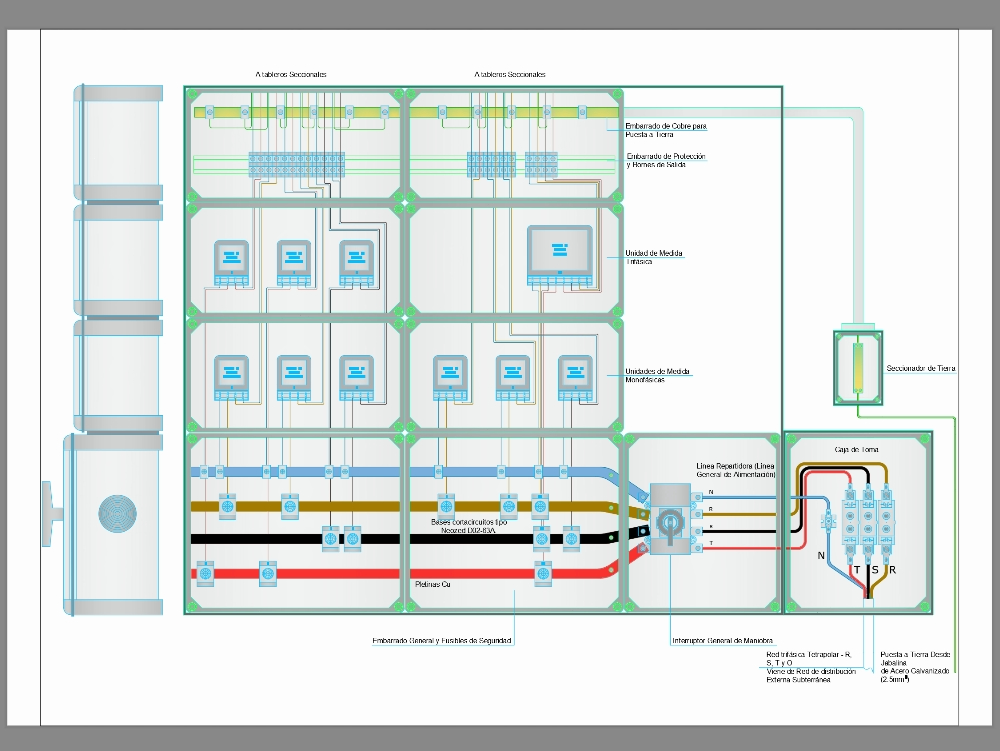Image resolution: width=1000 pixels, height=751 pixels.
Task: Click a meter in the Unidades de Medida Monofásicas row
Action: pos(450,375)
